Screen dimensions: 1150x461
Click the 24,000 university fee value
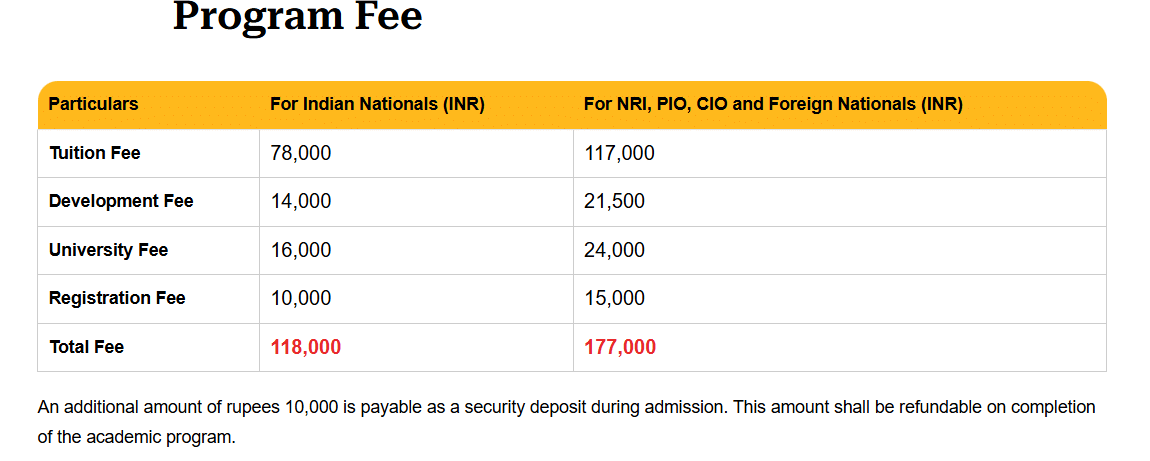(x=614, y=250)
